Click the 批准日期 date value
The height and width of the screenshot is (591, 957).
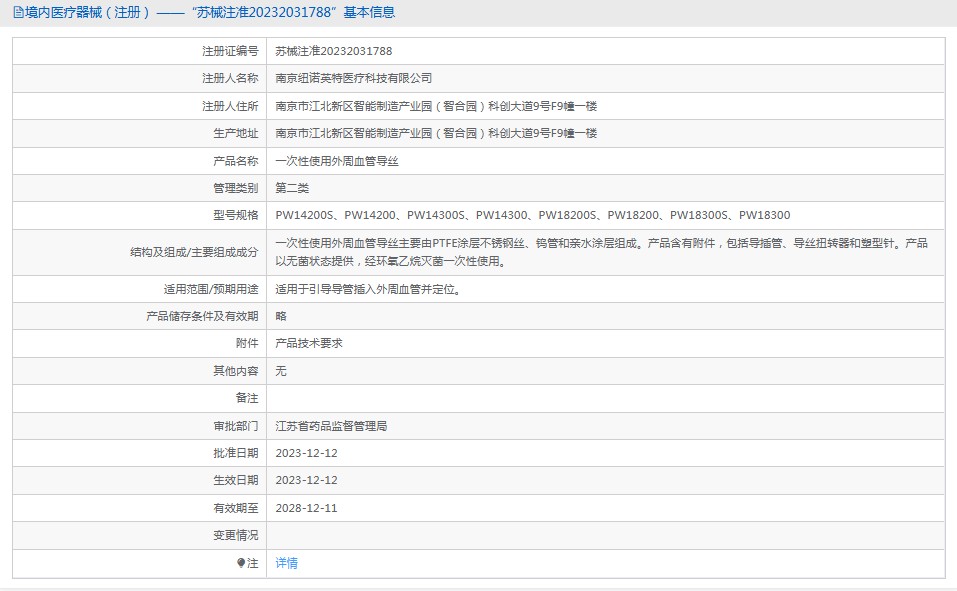[x=306, y=453]
